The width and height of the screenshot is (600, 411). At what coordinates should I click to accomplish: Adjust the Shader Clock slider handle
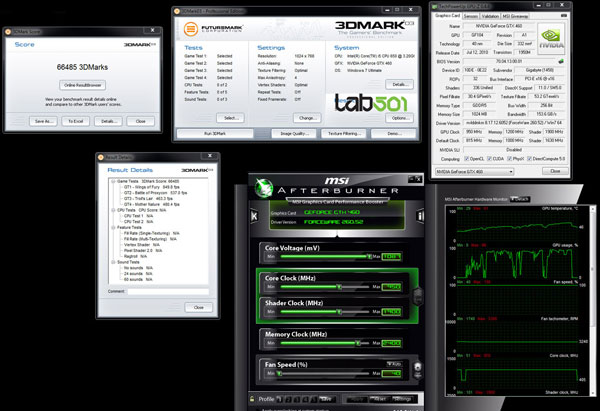[x=339, y=312]
